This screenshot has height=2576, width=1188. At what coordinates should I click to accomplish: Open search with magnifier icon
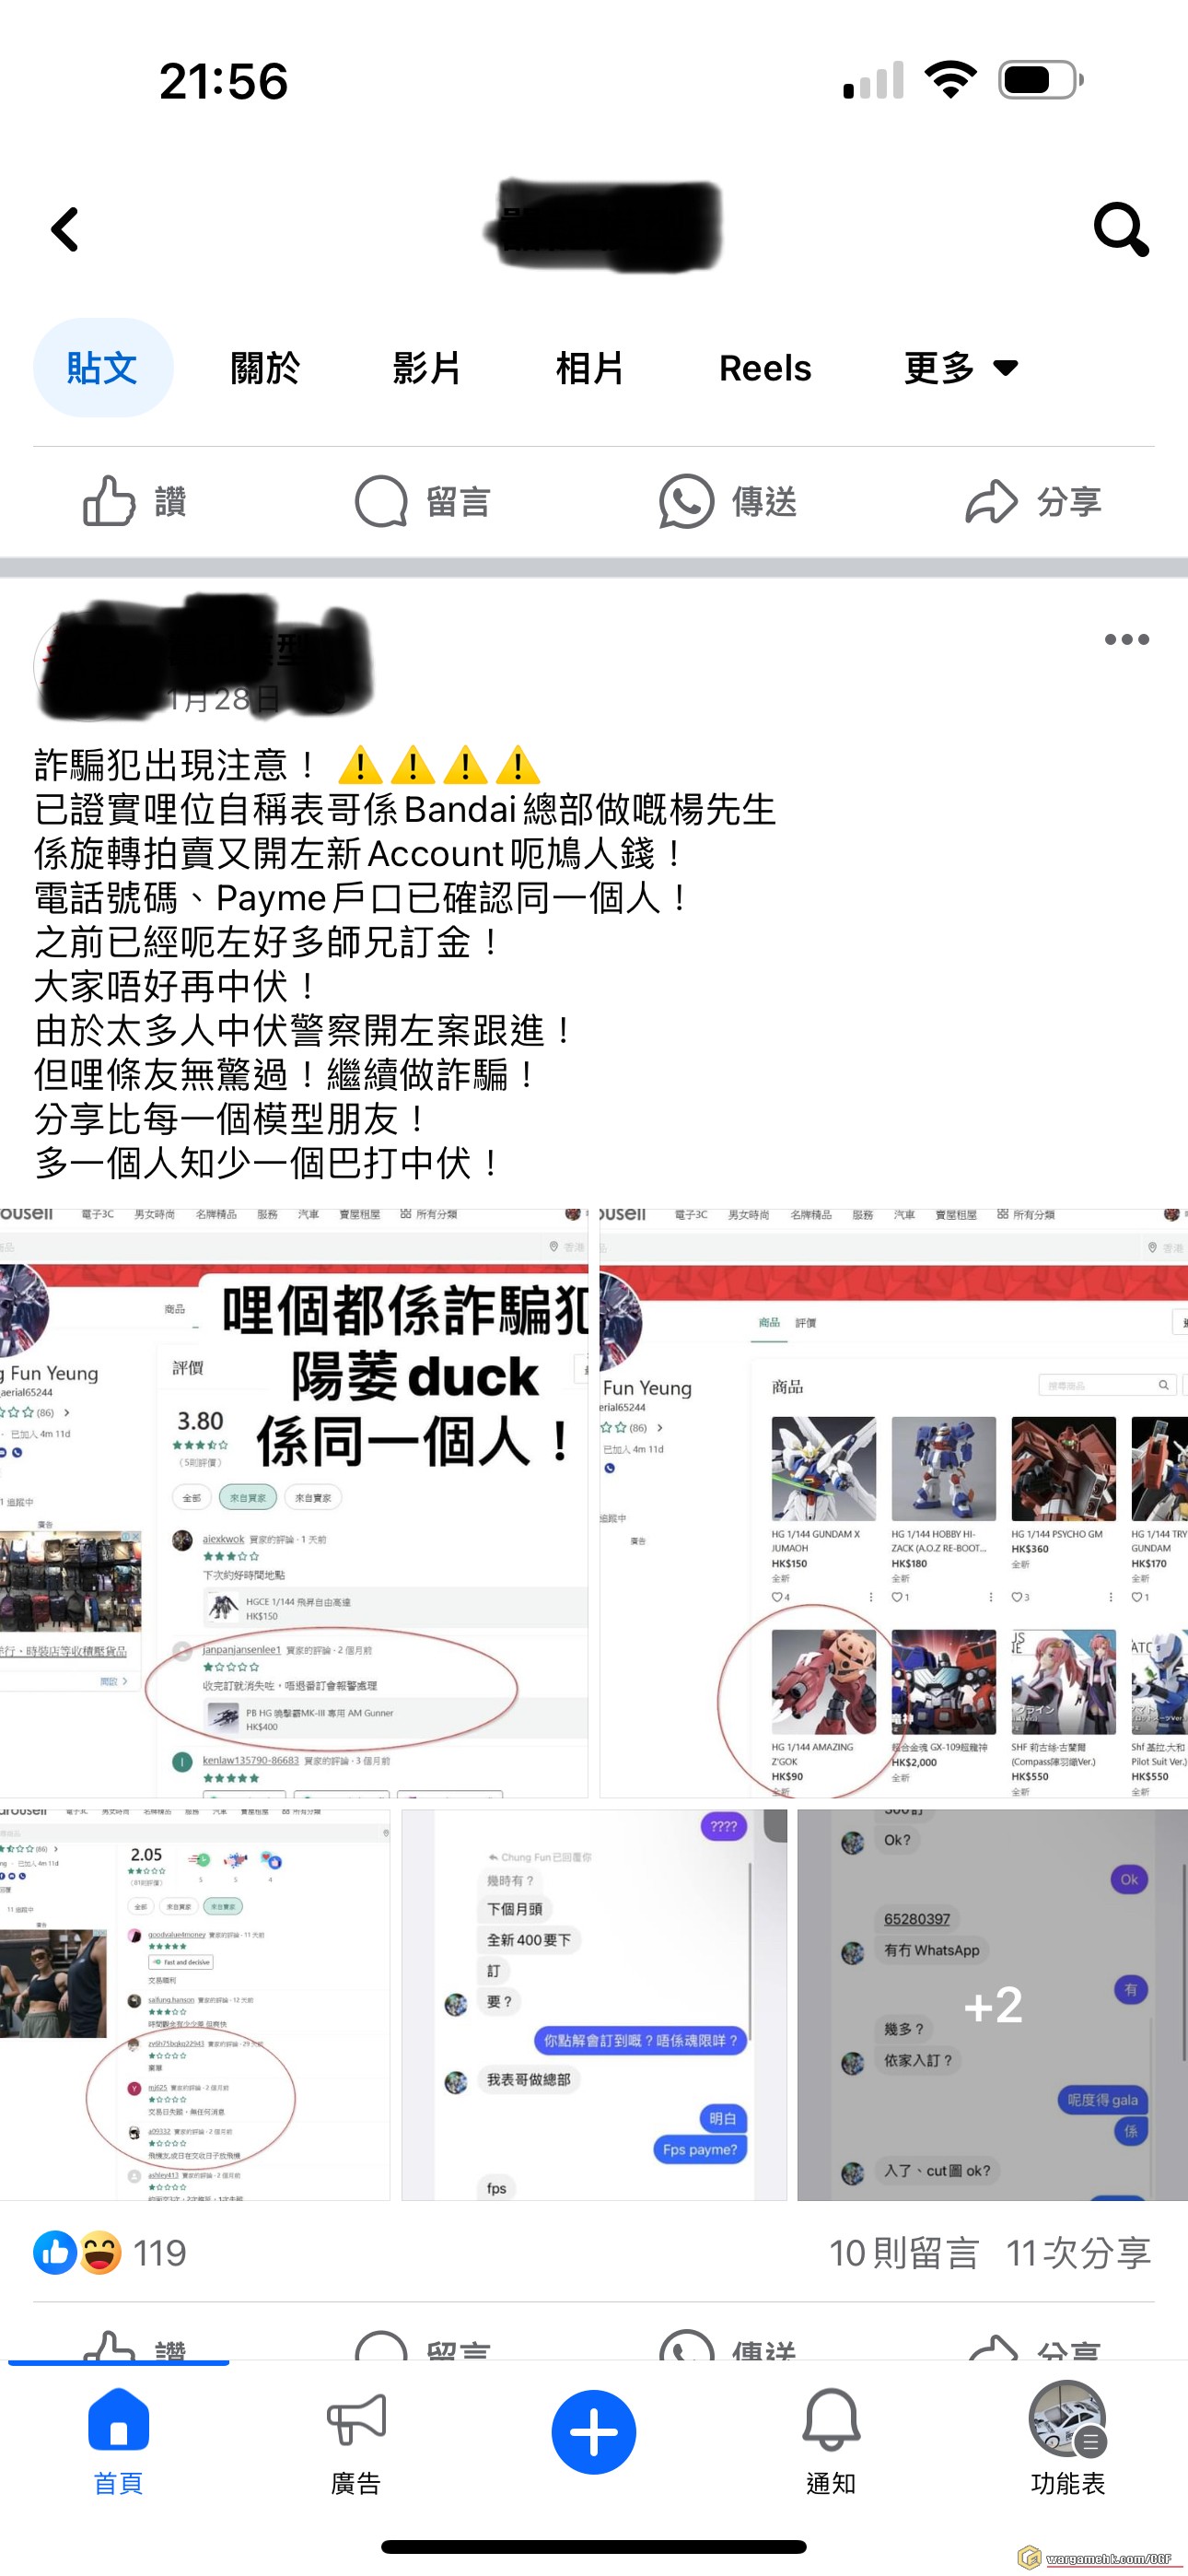point(1120,230)
